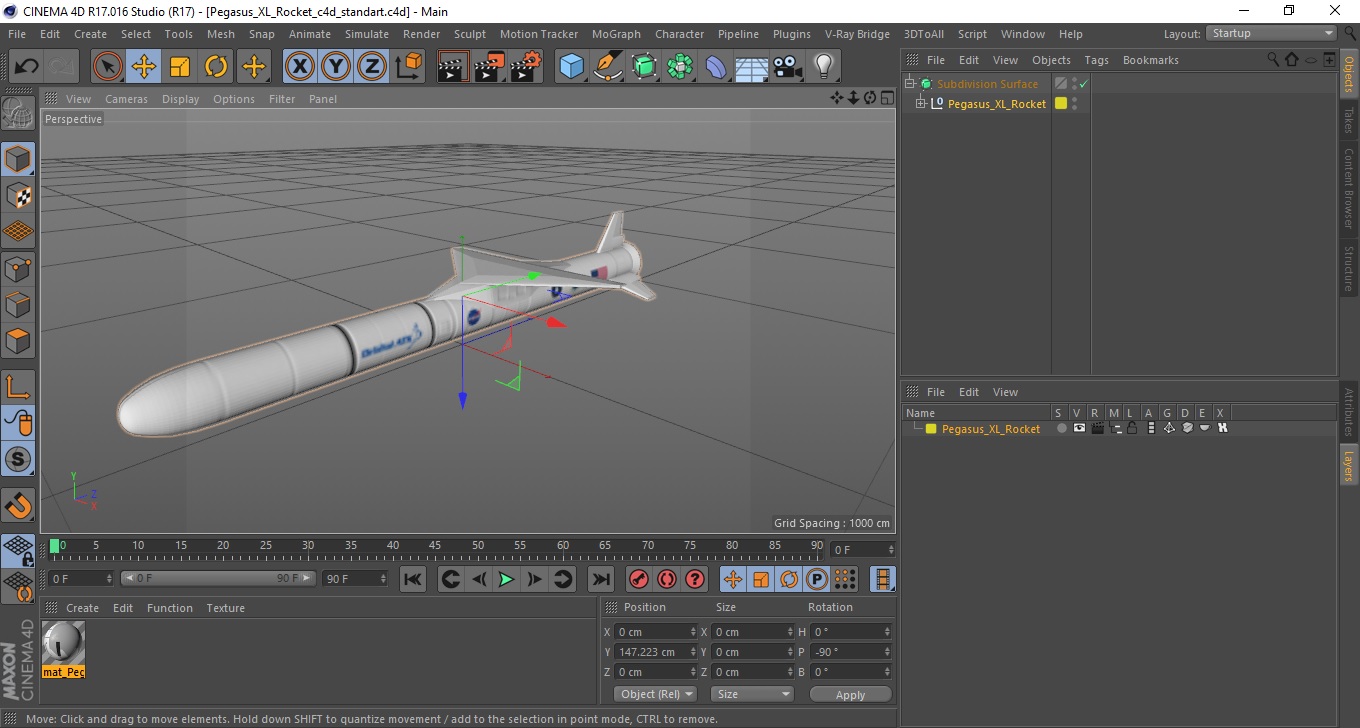Viewport: 1360px width, 728px height.
Task: Add a Light object
Action: click(824, 67)
